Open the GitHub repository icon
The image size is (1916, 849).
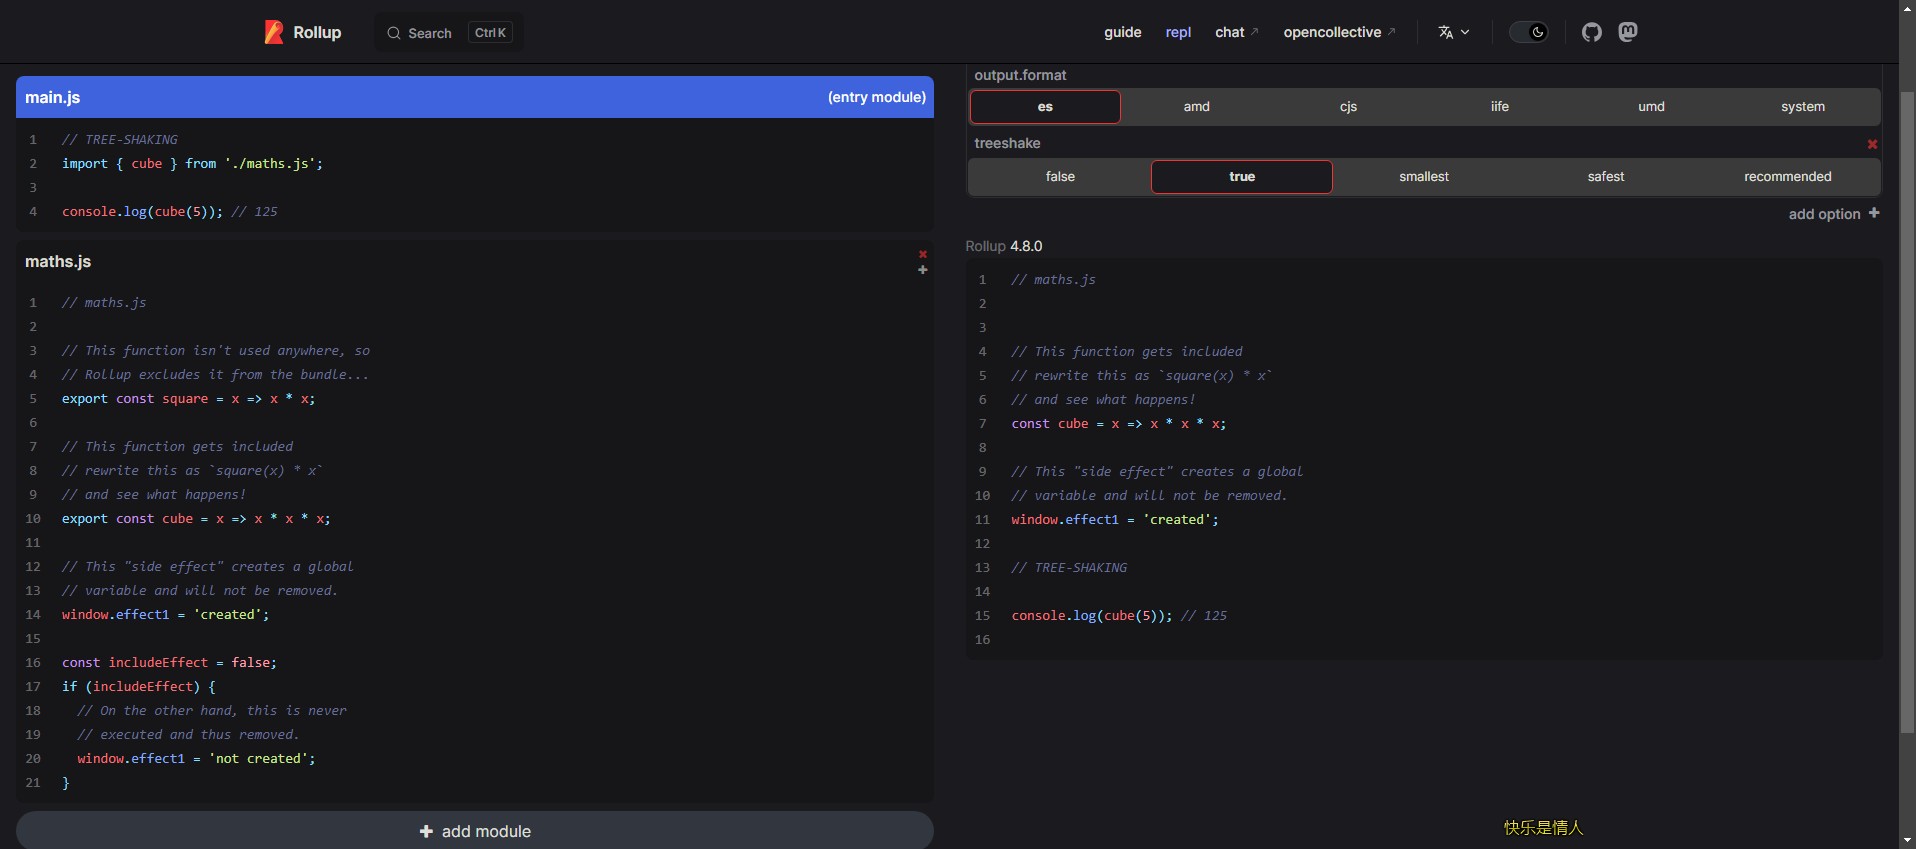[x=1592, y=32]
